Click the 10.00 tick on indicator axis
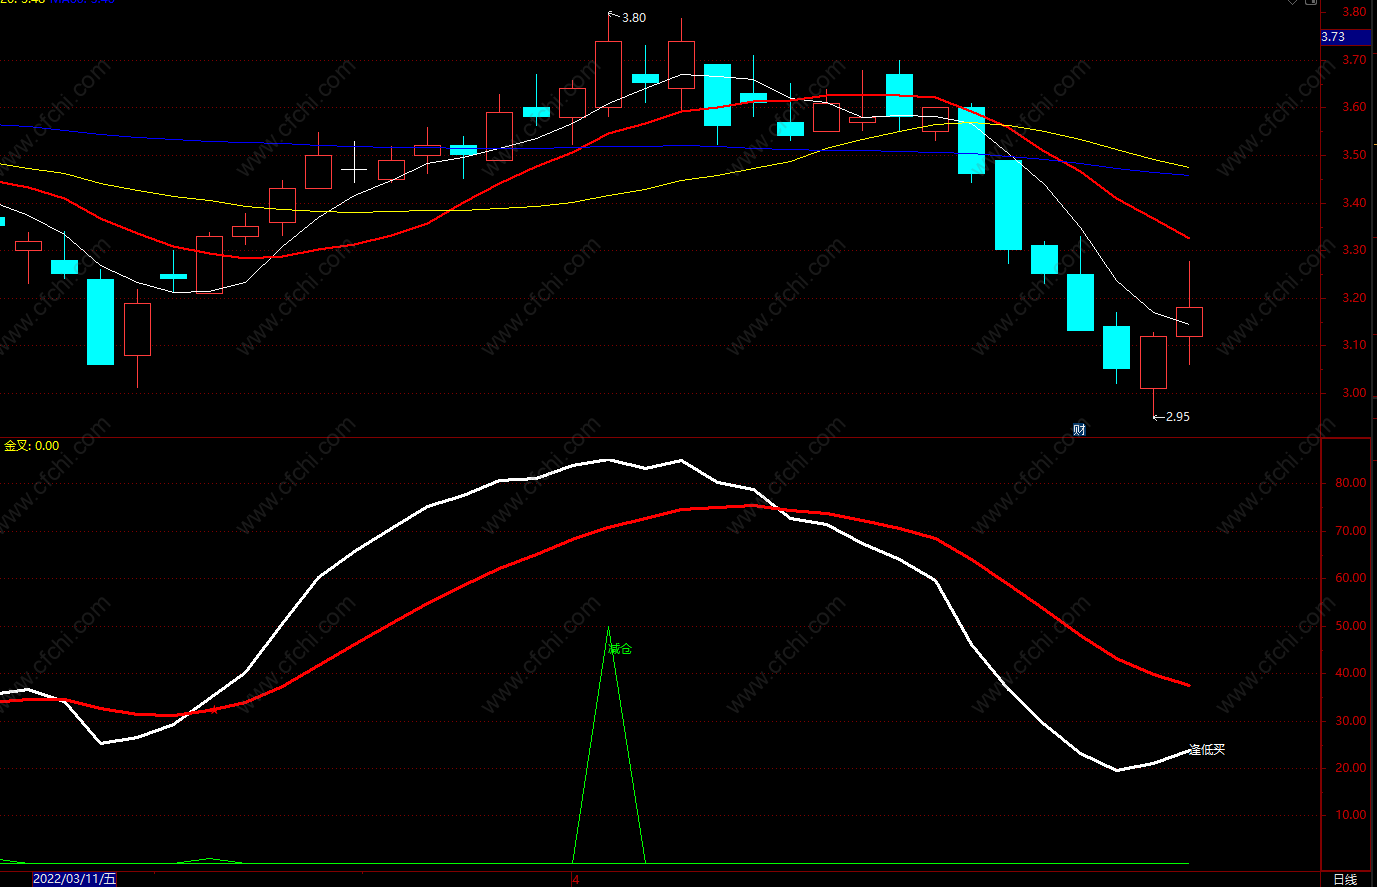The image size is (1377, 887). (x=1351, y=815)
